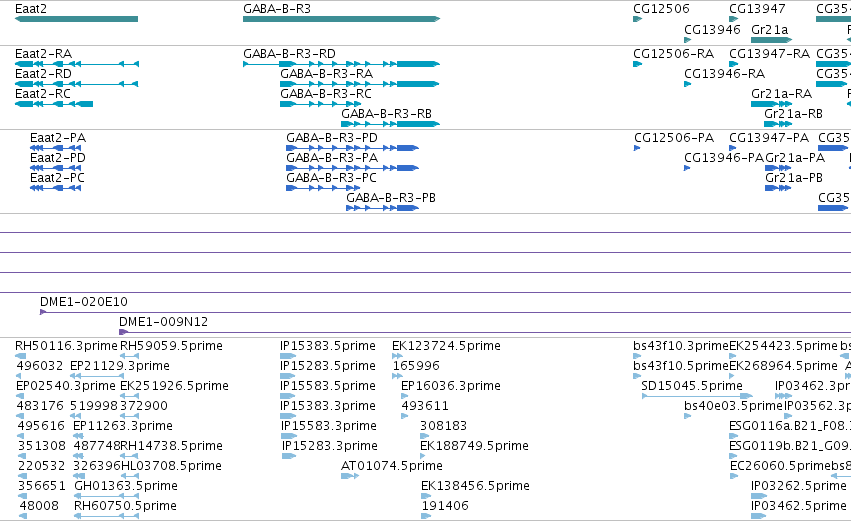Viewport: 851px width, 521px height.
Task: Select the DME1-009N12 clone marker
Action: click(124, 332)
